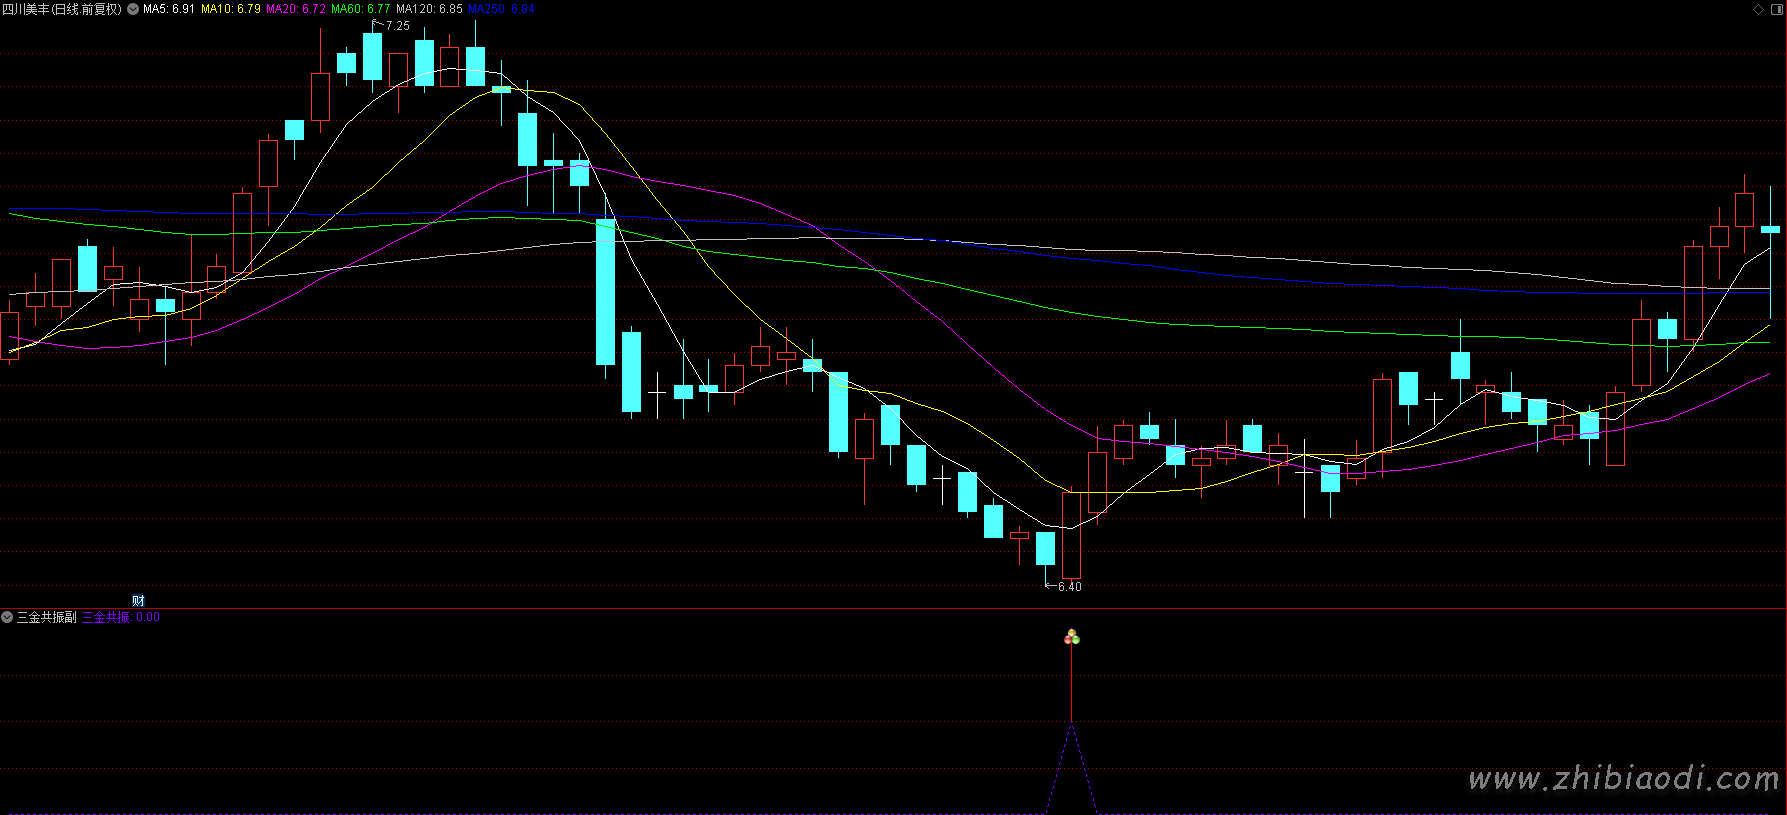Click the large cyan drop candlestick
The image size is (1787, 815).
[605, 292]
